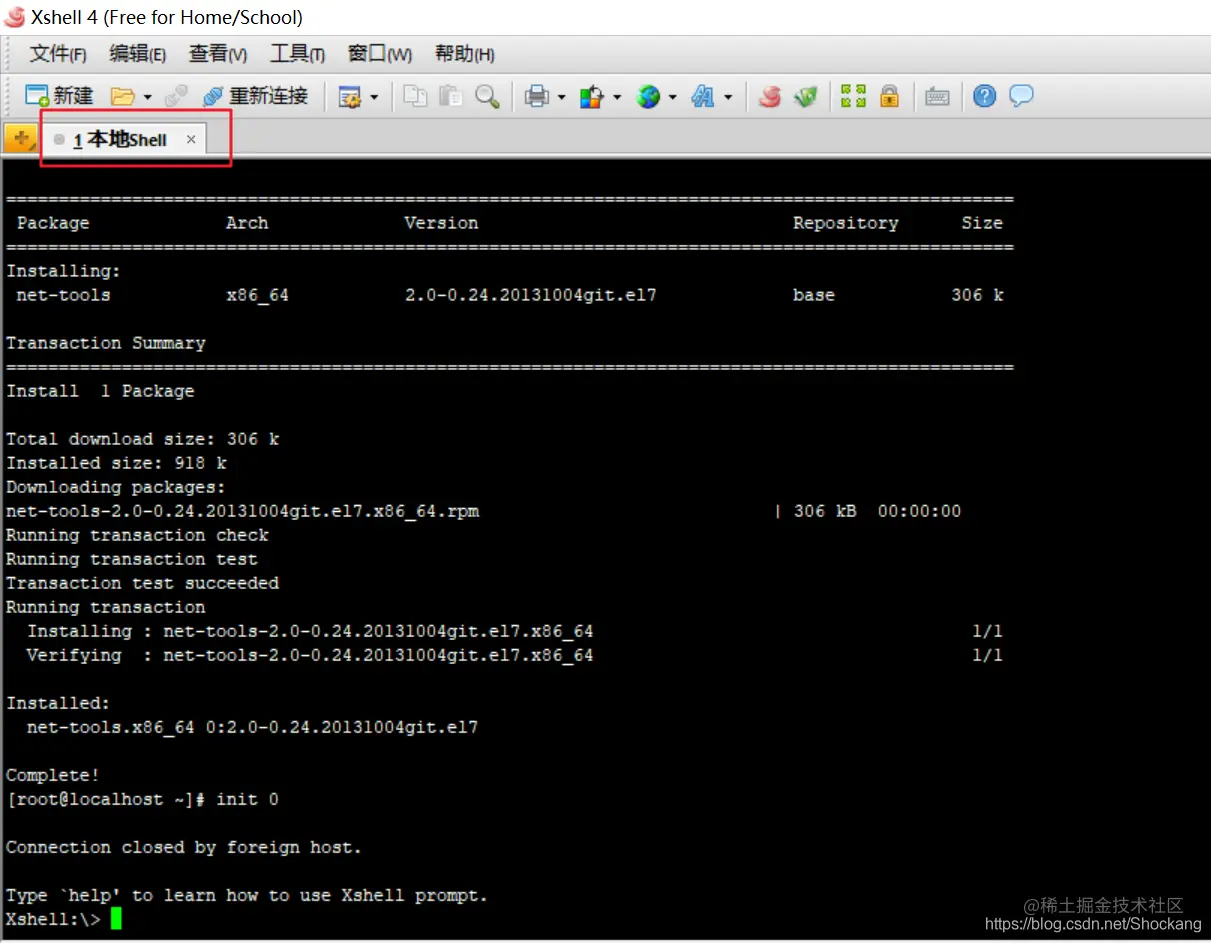Open the 窗口(W) menu

(380, 54)
